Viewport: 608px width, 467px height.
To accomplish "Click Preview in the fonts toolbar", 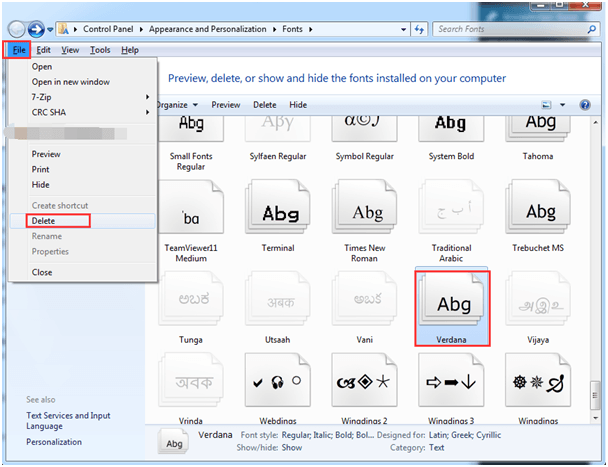I will point(226,105).
